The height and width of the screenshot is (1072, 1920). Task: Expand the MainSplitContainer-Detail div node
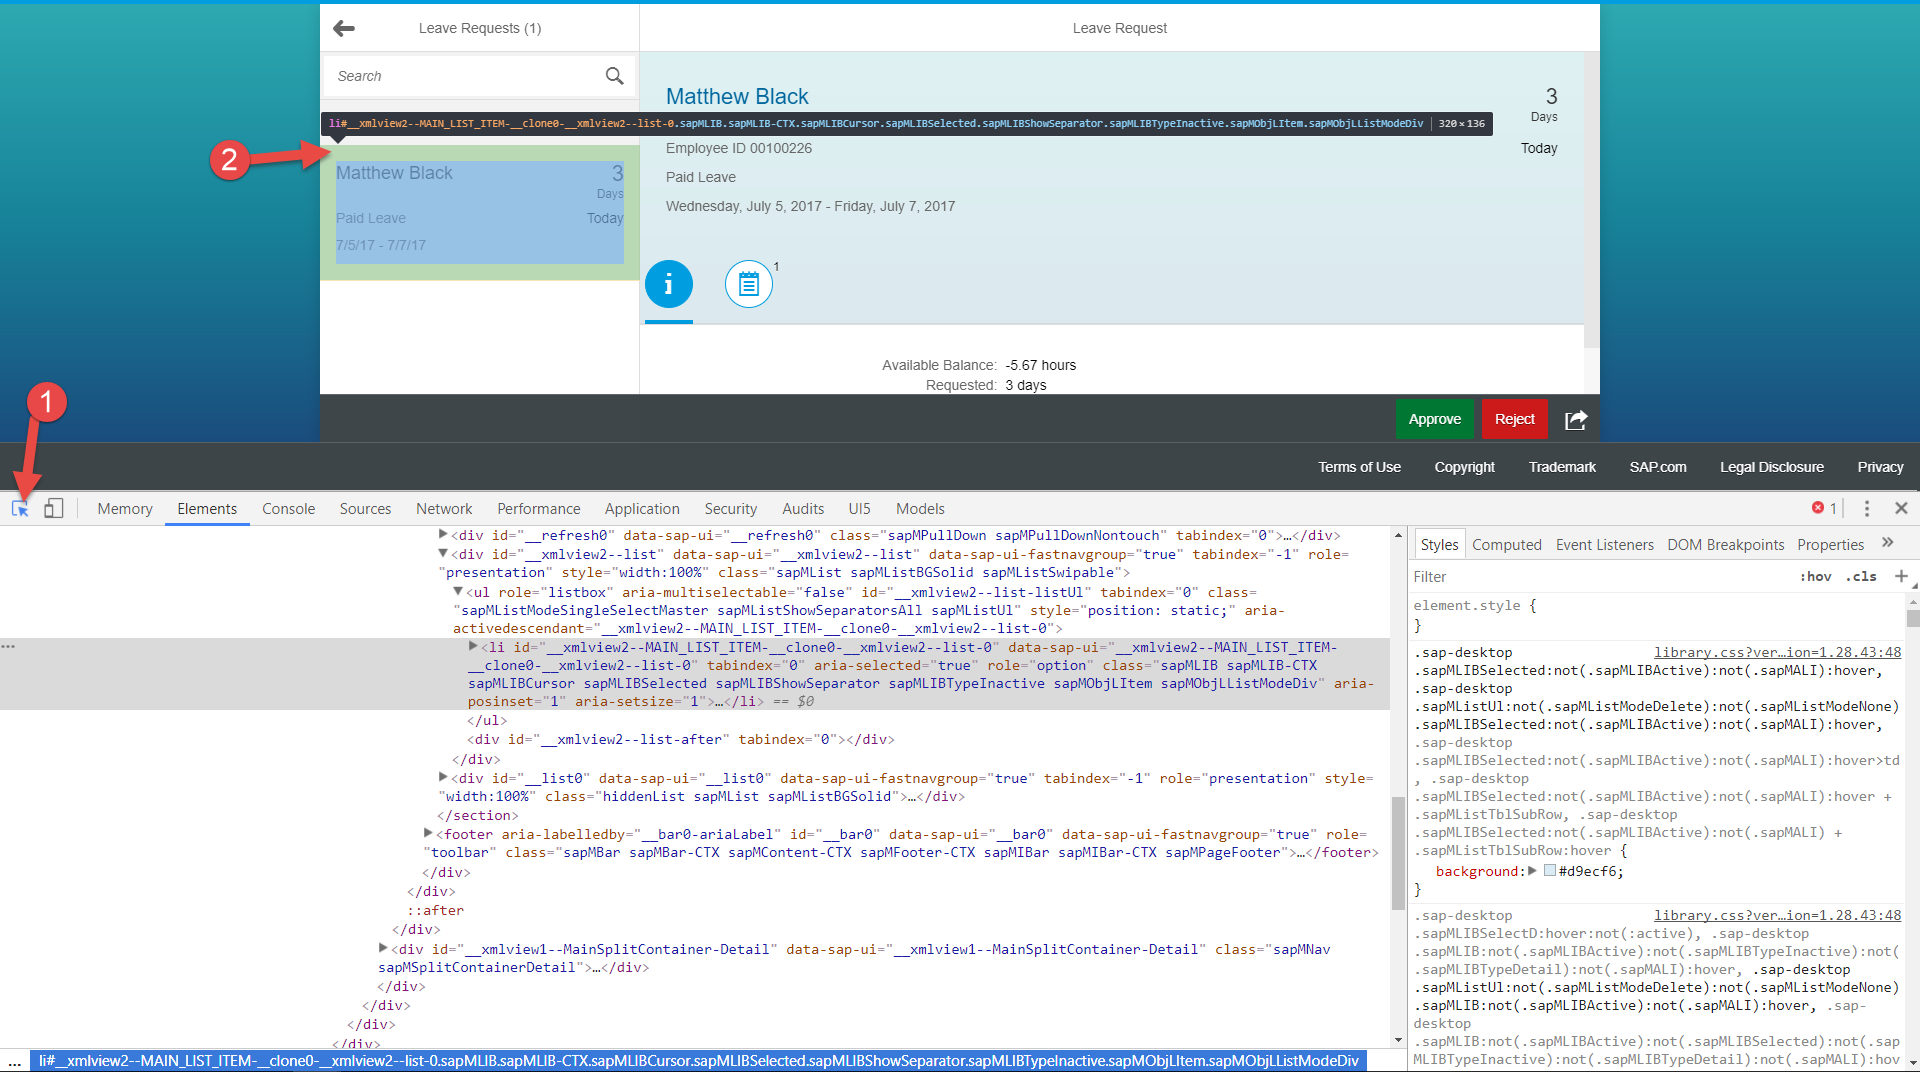[x=383, y=948]
